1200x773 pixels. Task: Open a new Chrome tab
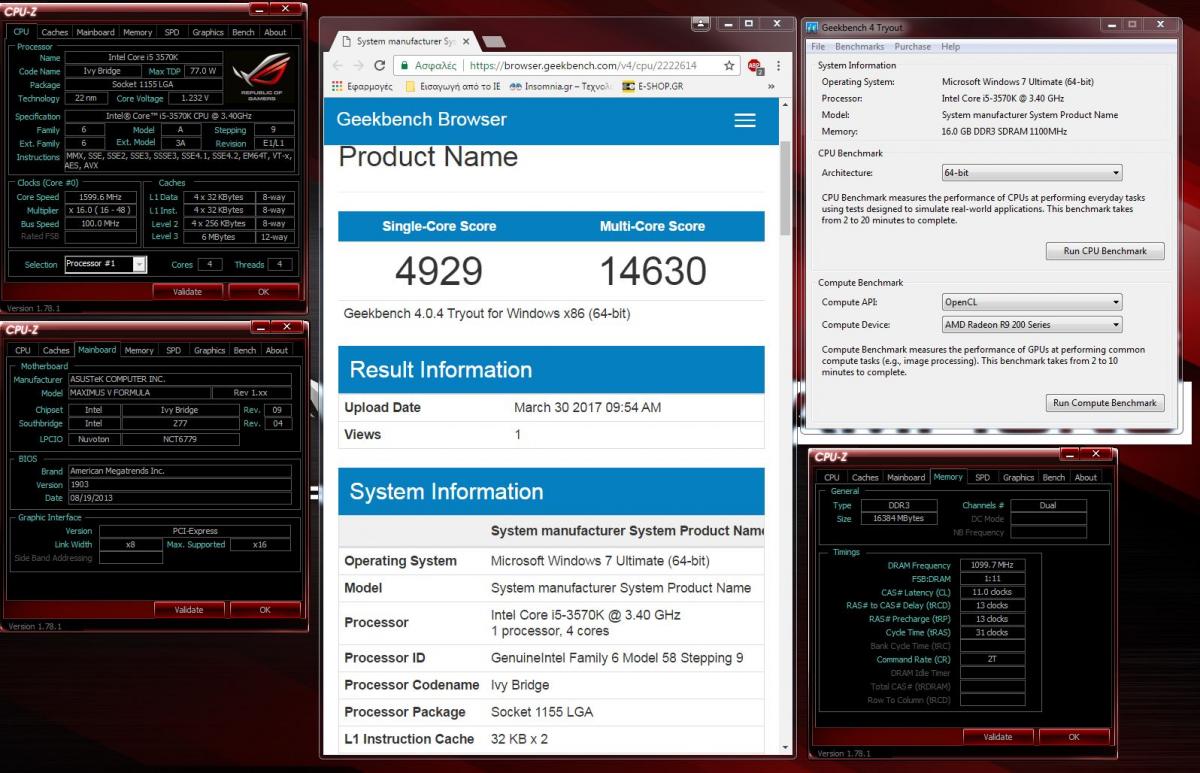pos(493,42)
